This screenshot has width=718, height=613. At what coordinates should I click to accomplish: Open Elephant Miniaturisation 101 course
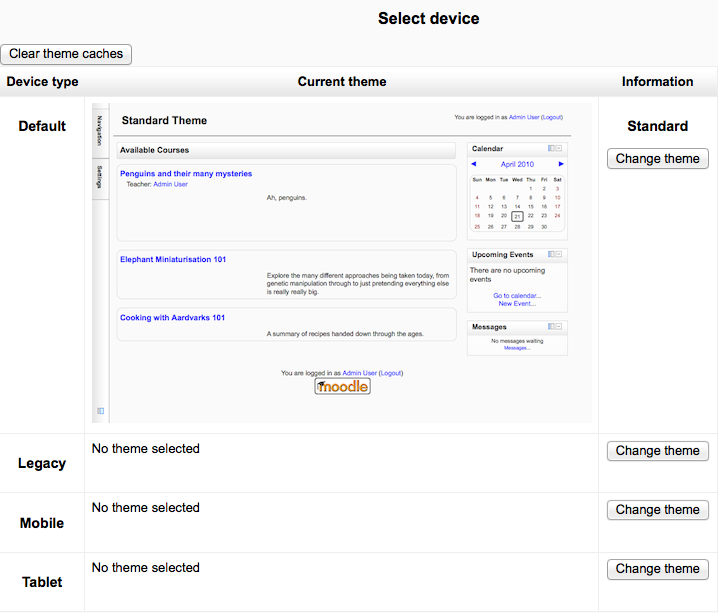[173, 260]
